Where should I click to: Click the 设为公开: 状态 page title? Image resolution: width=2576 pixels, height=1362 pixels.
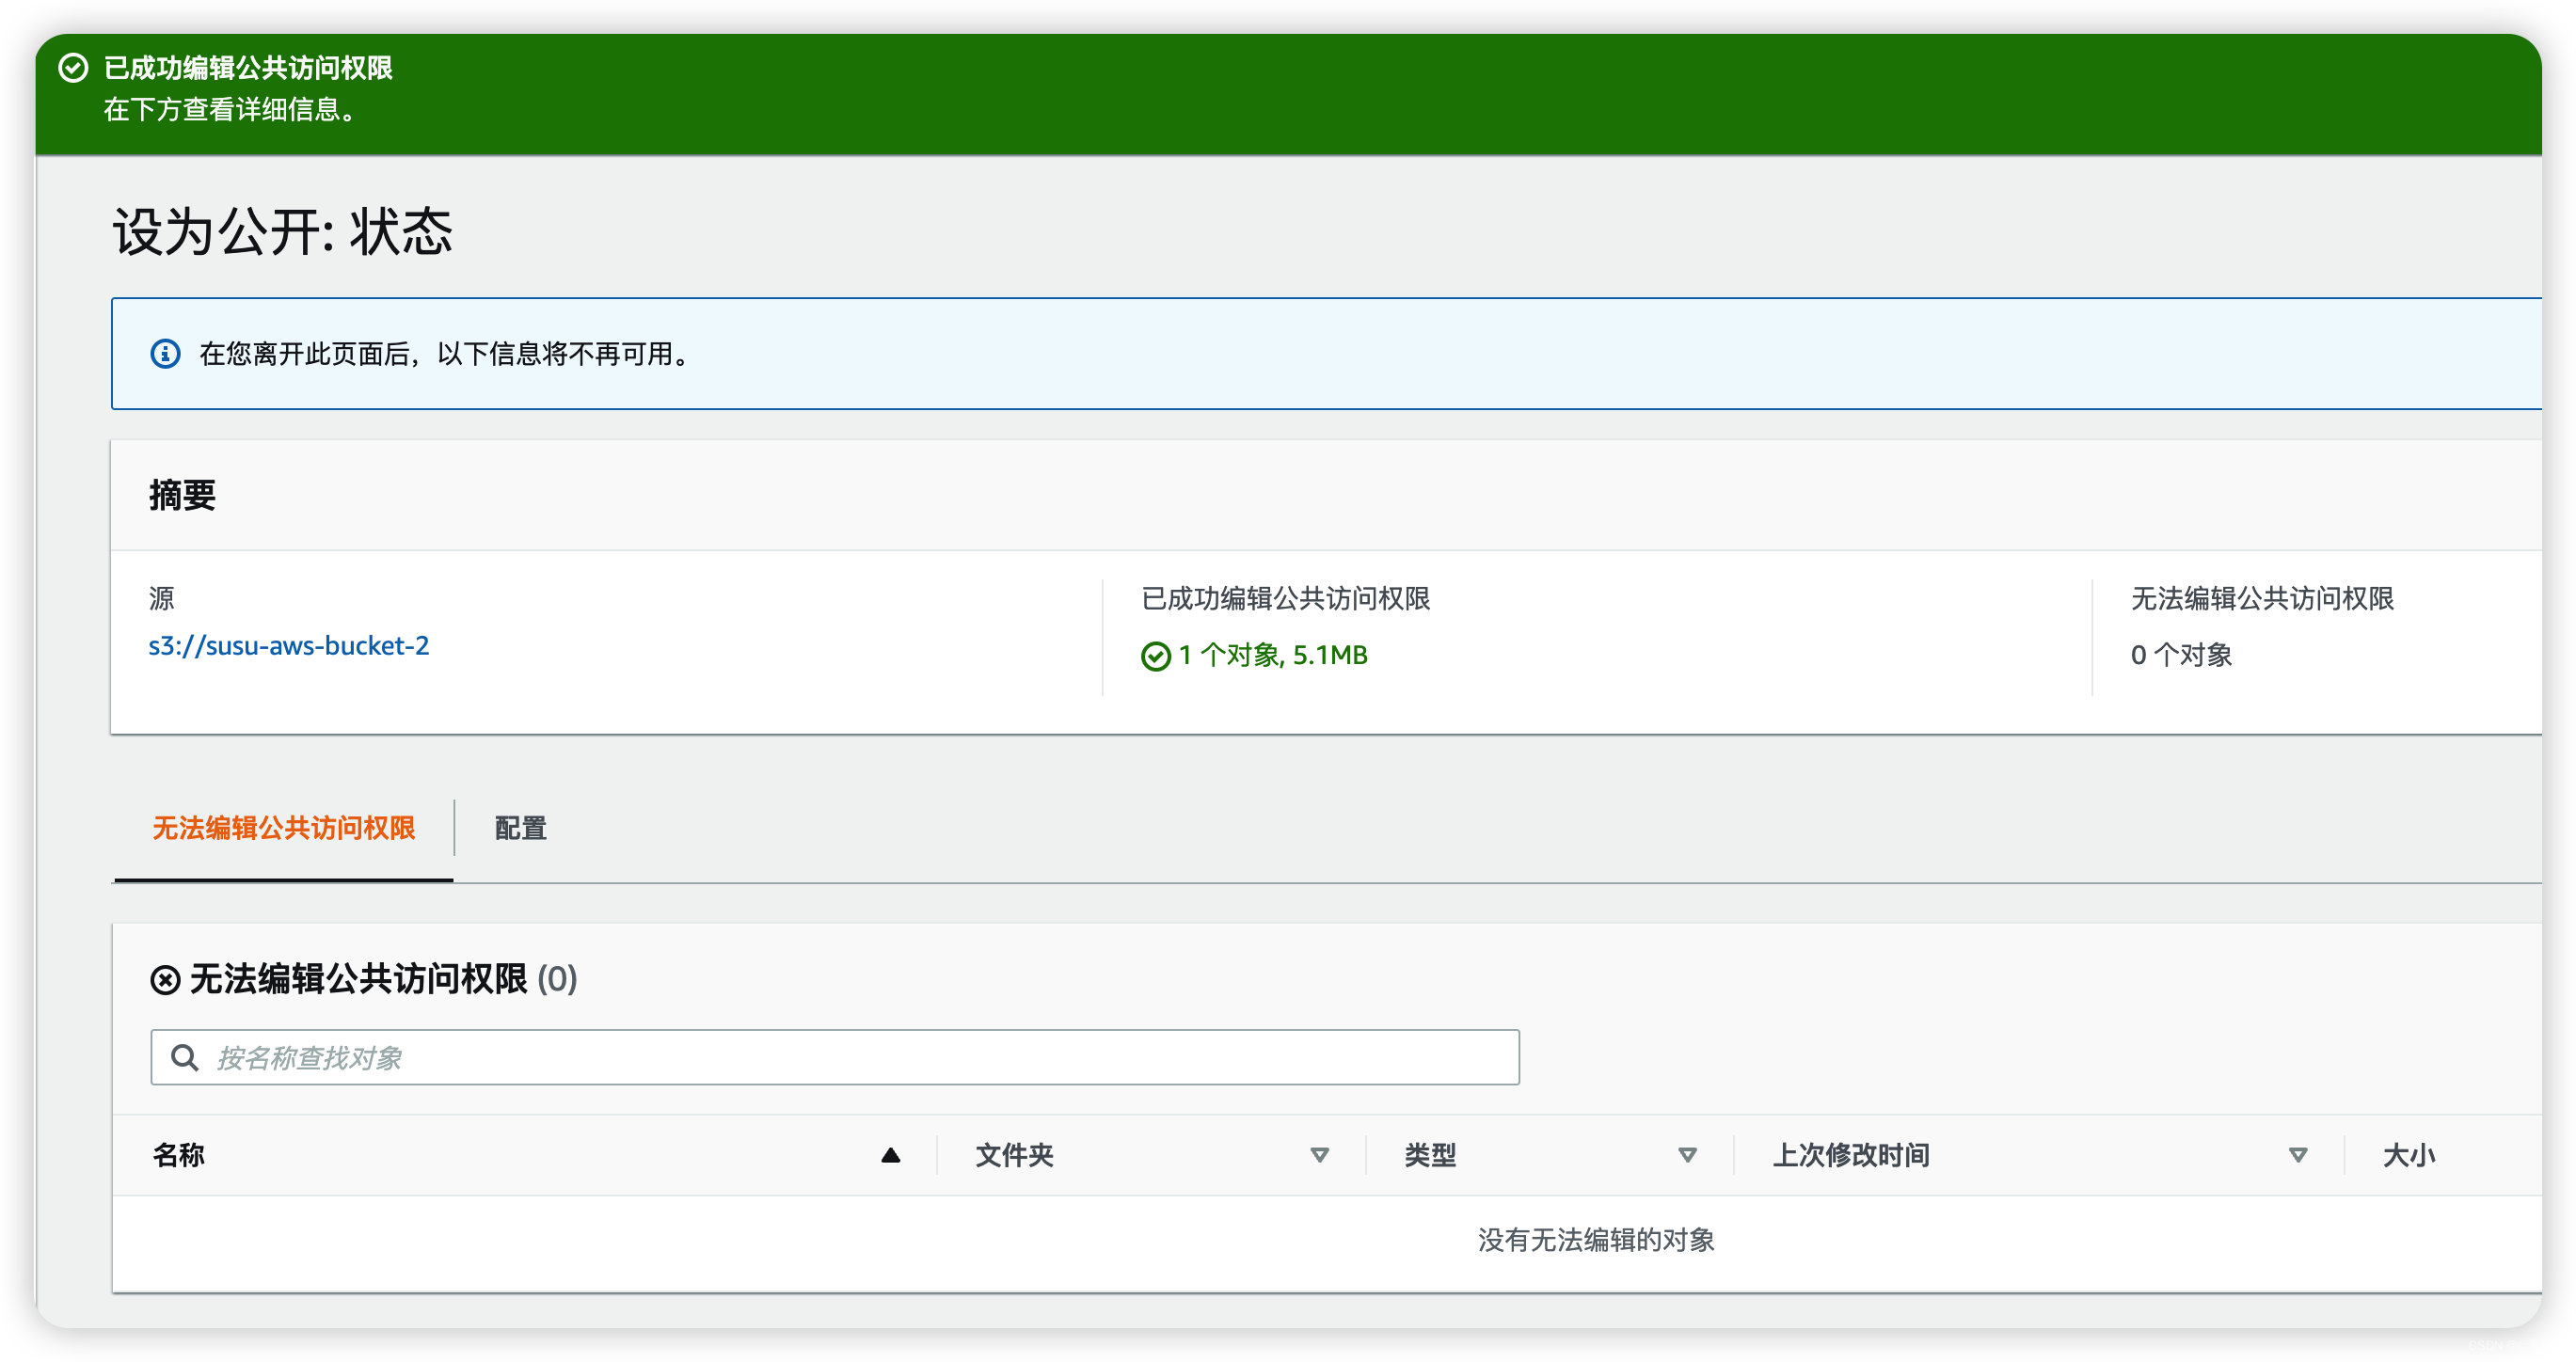(282, 232)
